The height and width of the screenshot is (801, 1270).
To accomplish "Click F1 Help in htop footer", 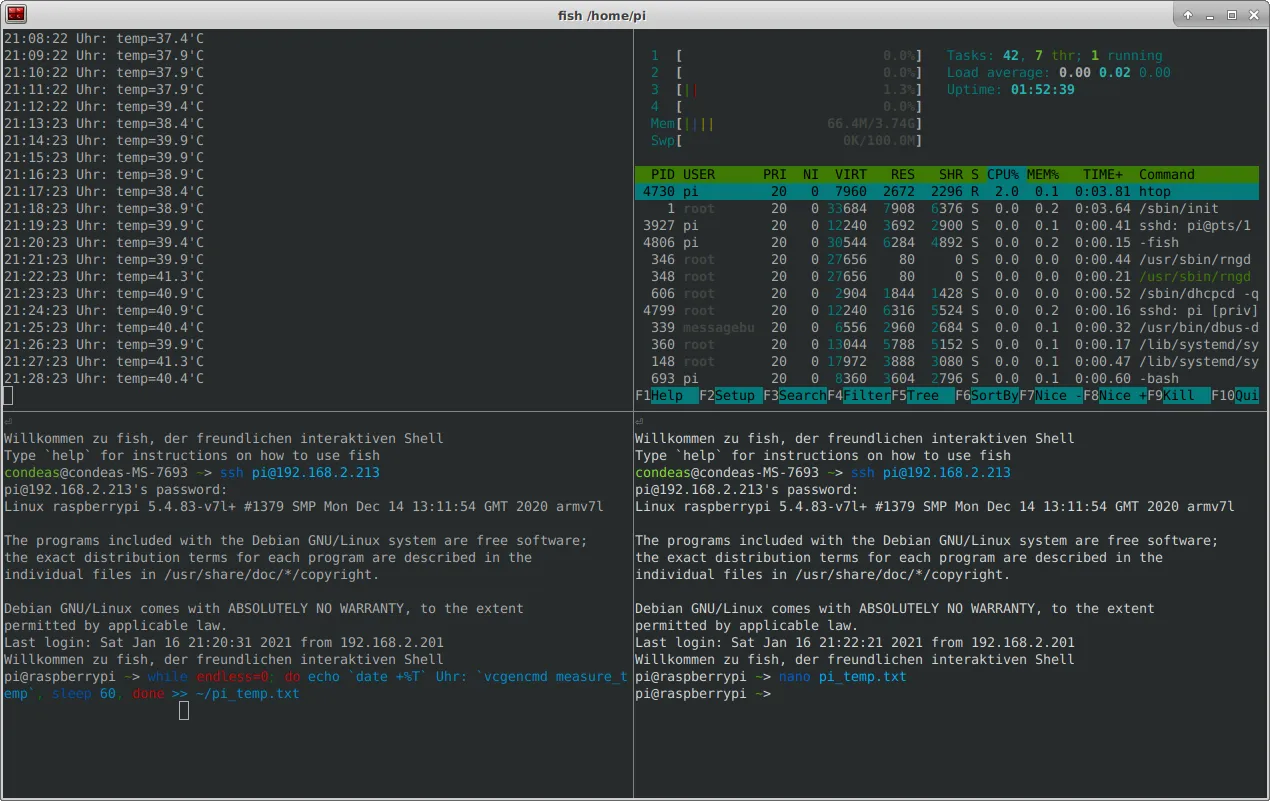I will [667, 396].
